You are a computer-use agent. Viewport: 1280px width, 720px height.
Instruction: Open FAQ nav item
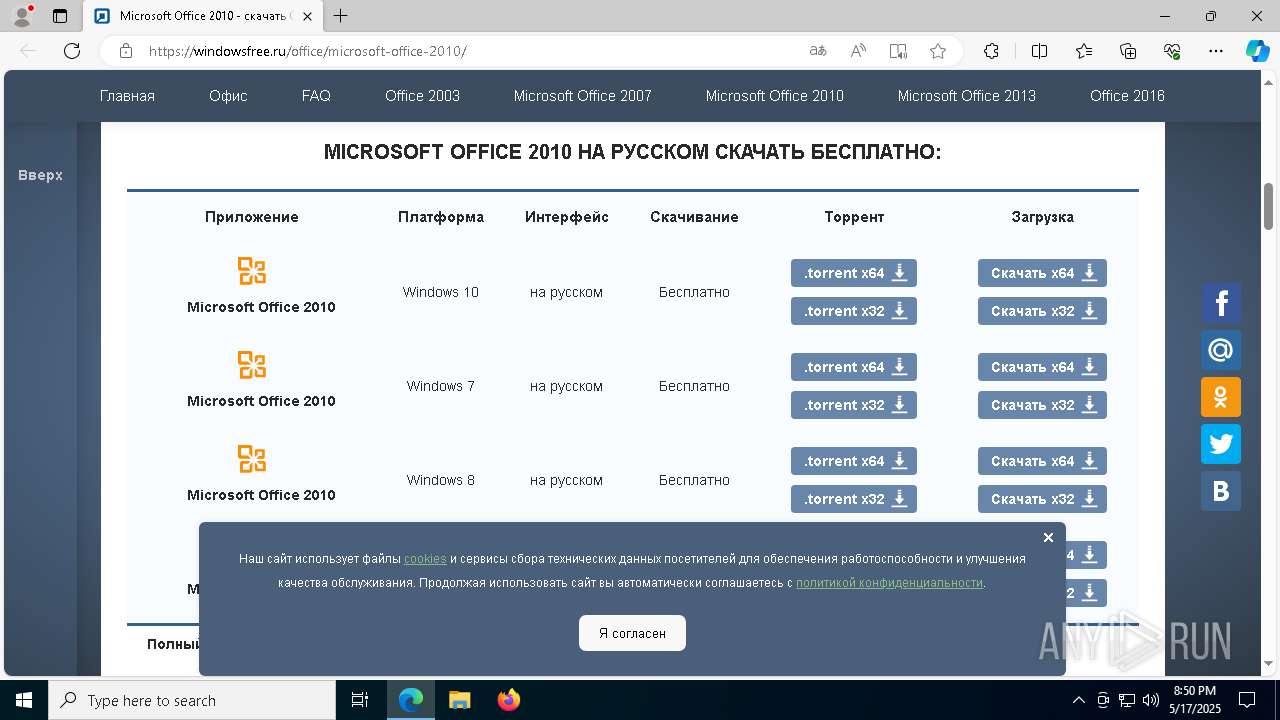[316, 96]
